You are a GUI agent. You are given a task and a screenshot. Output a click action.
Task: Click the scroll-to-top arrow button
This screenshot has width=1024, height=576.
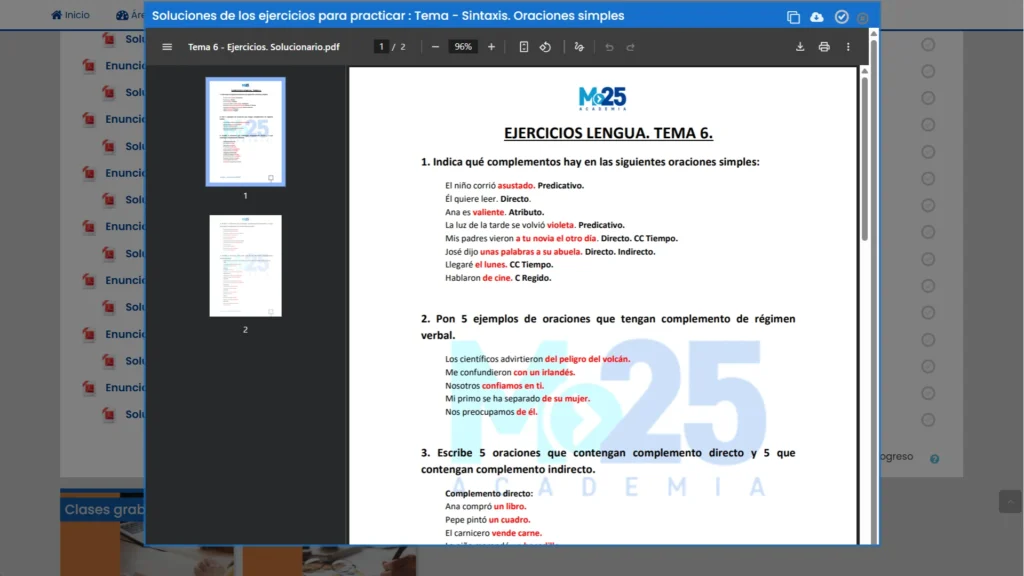click(1009, 501)
